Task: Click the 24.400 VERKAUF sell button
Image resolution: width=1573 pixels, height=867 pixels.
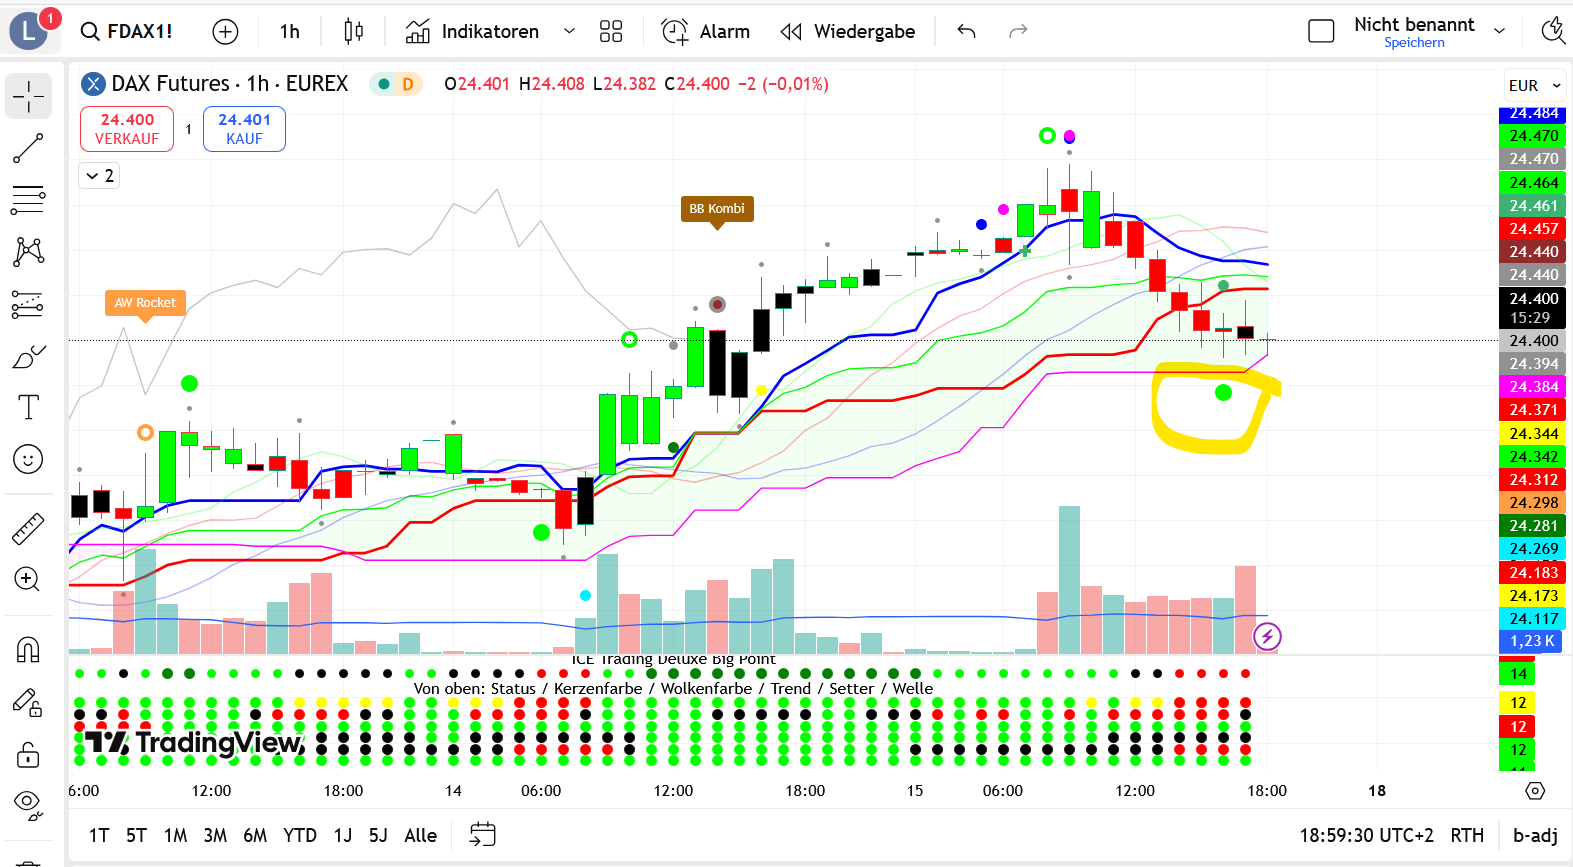Action: [127, 129]
